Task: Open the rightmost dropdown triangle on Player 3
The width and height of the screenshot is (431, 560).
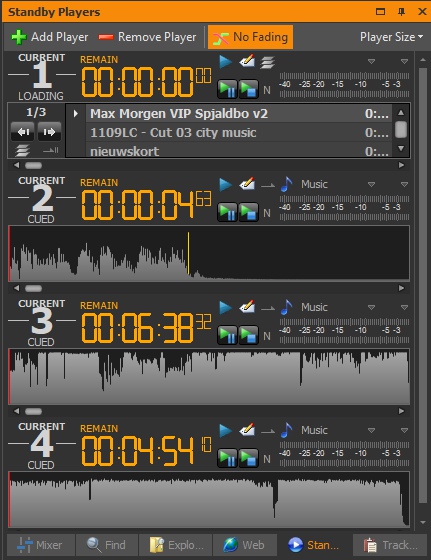Action: [404, 308]
